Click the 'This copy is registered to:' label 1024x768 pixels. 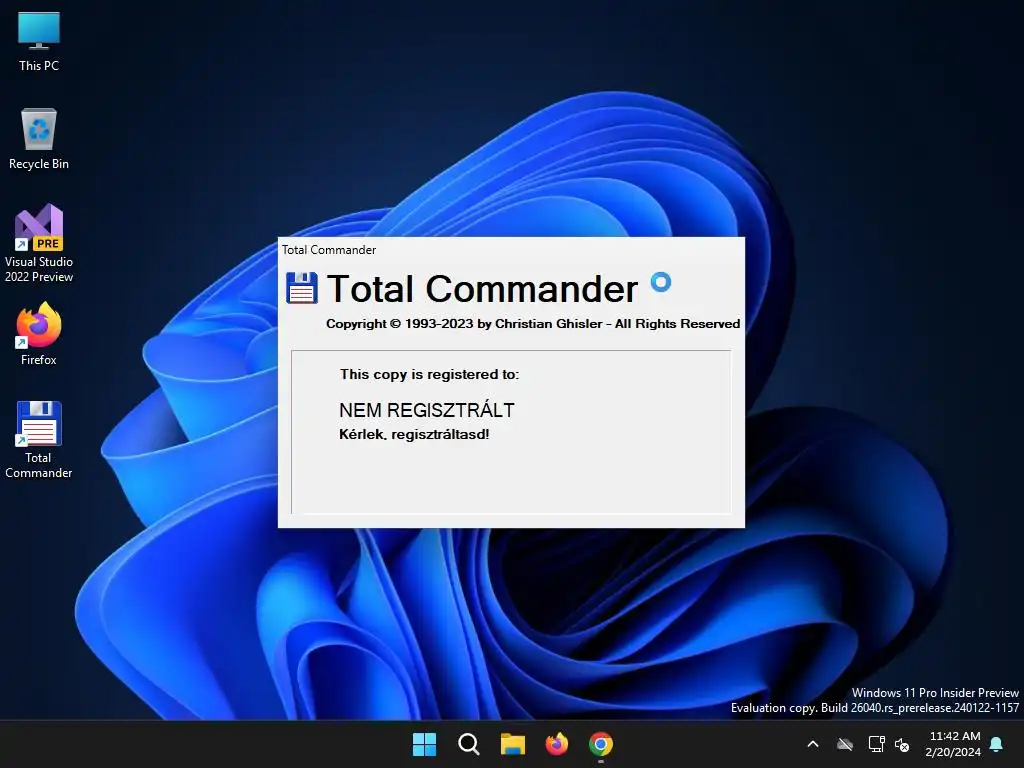point(429,374)
